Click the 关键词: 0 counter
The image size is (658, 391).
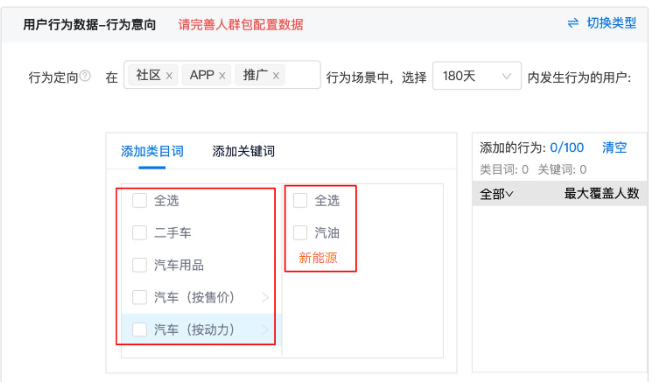click(x=562, y=169)
